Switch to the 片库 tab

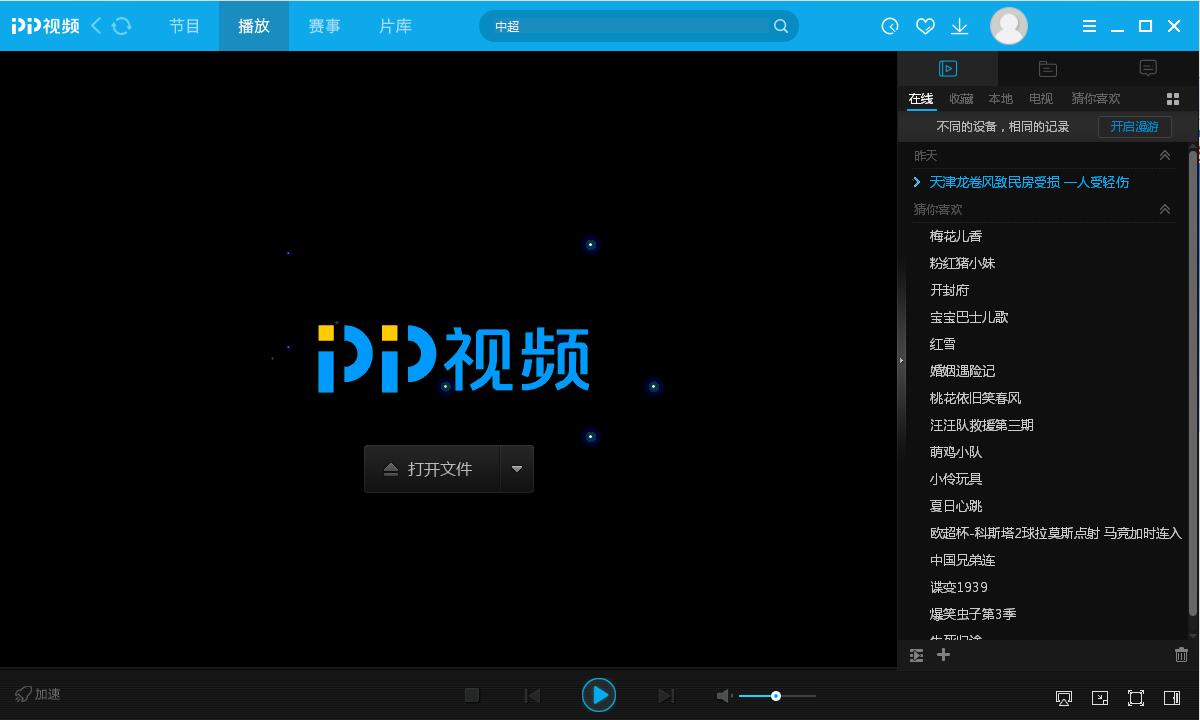[x=394, y=26]
